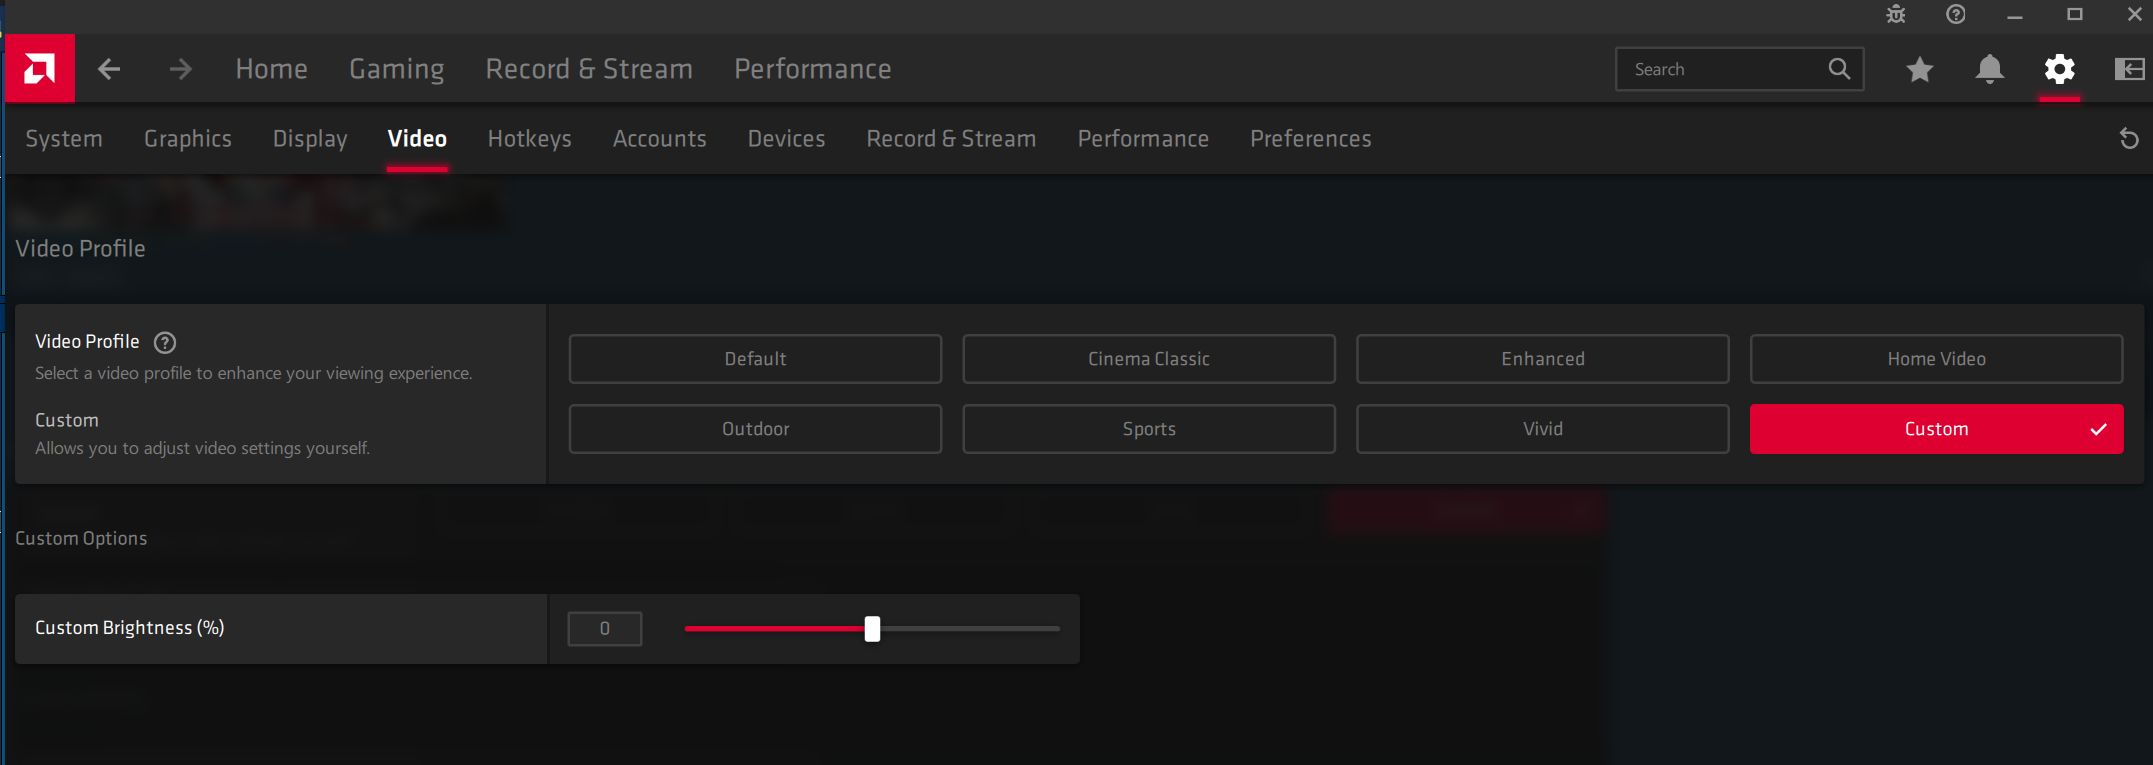
Task: Select the Custom video profile
Action: (x=1935, y=429)
